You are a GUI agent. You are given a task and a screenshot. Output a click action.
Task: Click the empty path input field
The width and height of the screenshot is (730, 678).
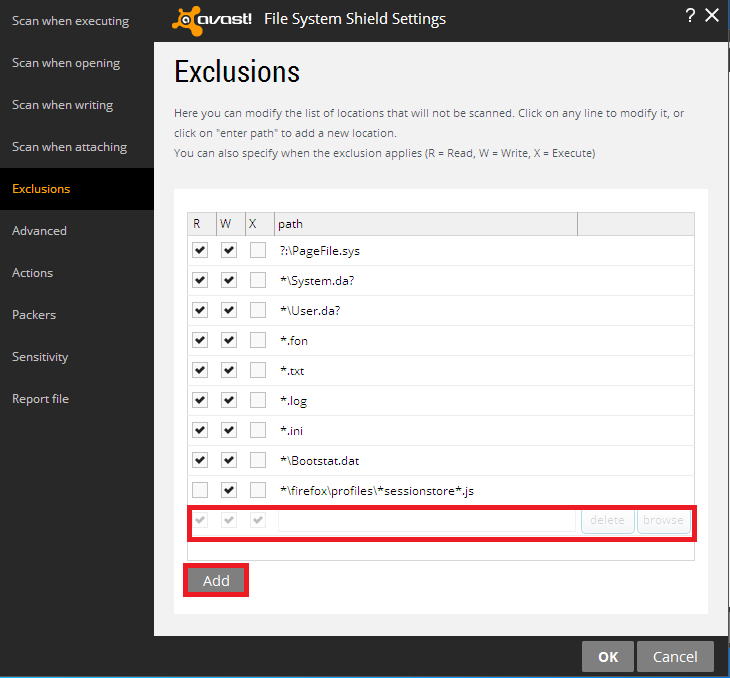coord(427,521)
